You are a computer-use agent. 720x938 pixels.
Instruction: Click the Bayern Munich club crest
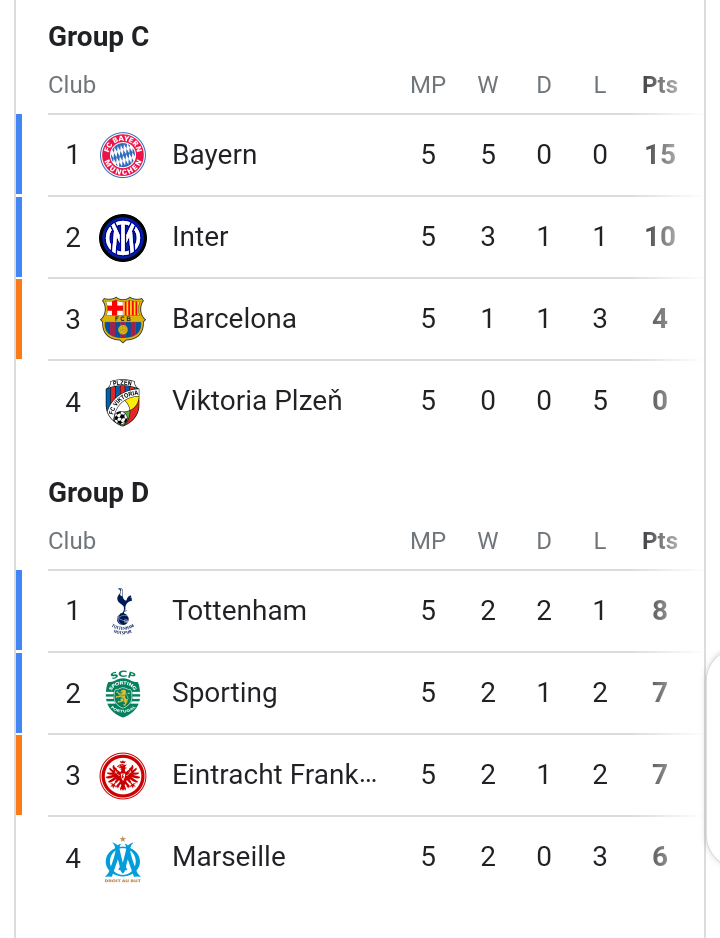pos(123,155)
